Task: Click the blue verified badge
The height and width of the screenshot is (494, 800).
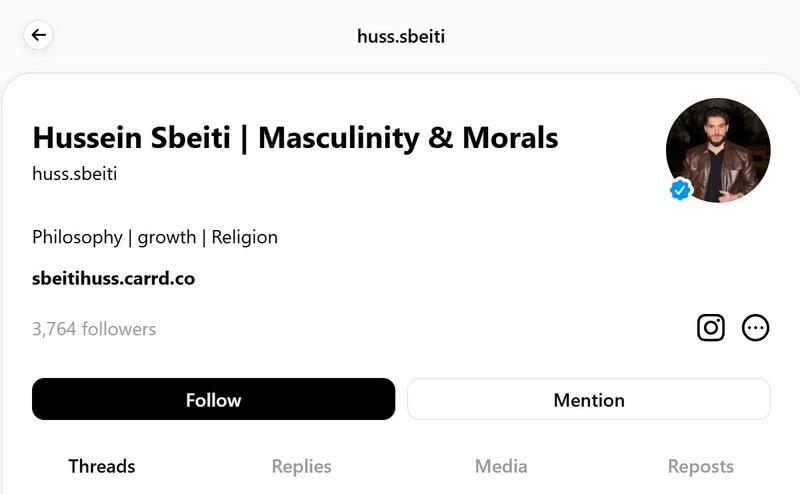Action: [x=680, y=190]
